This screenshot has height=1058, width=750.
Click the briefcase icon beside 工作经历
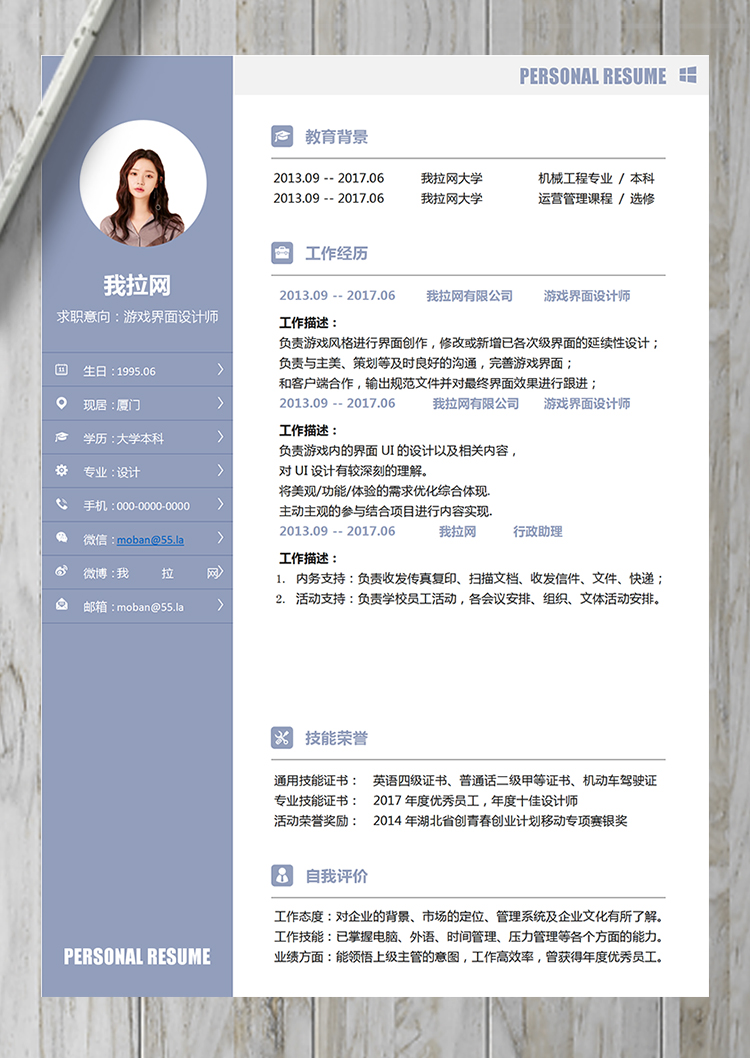tap(282, 253)
